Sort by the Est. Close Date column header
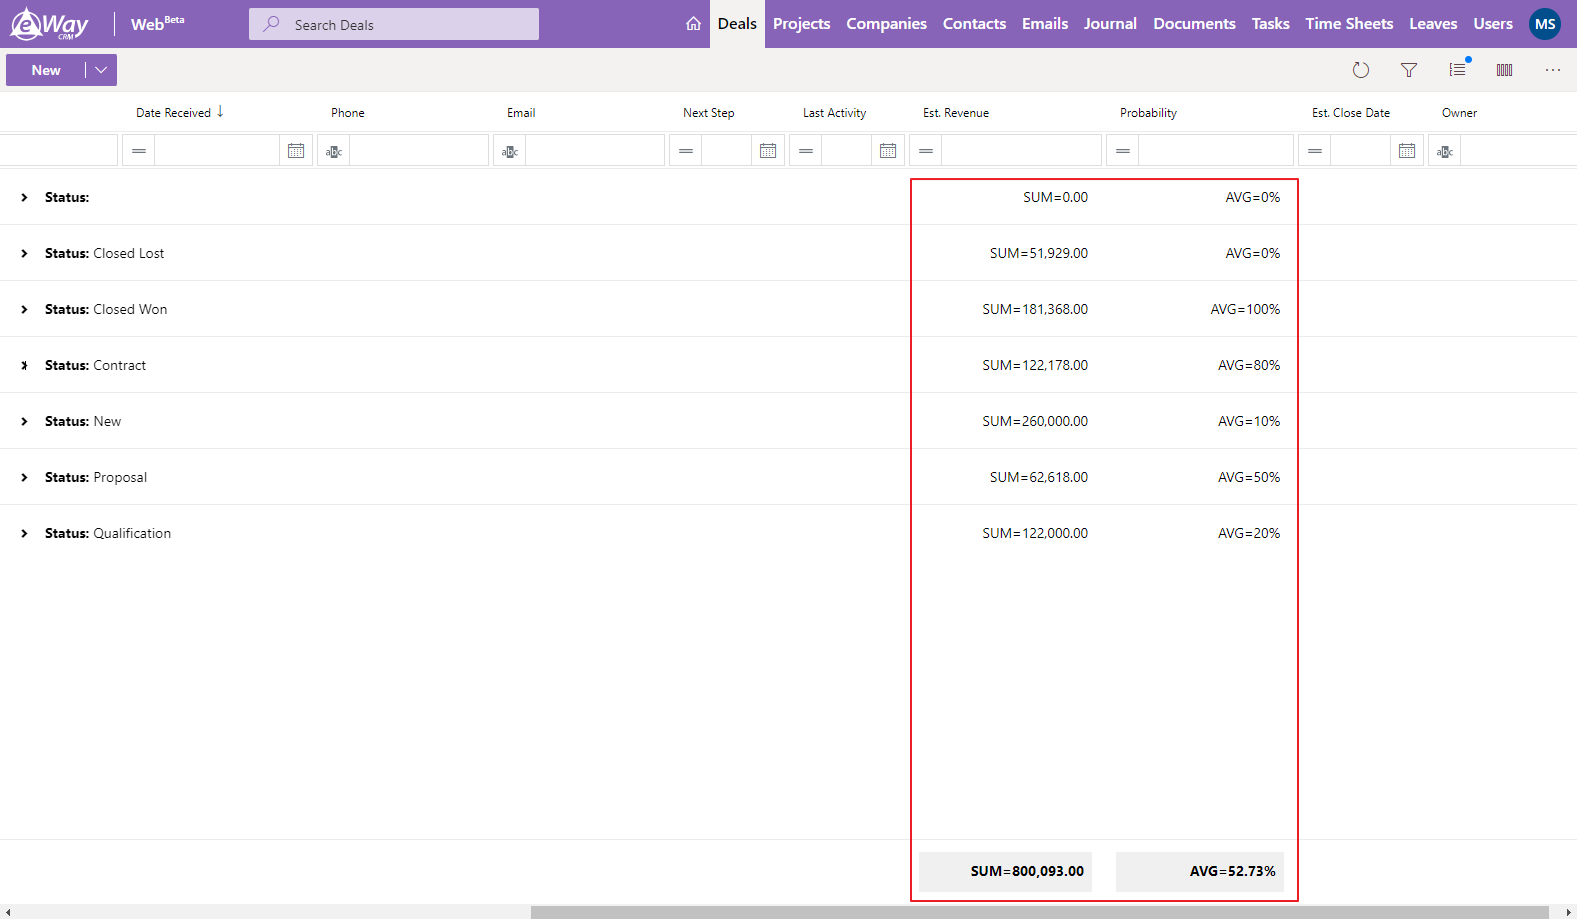 click(1351, 113)
